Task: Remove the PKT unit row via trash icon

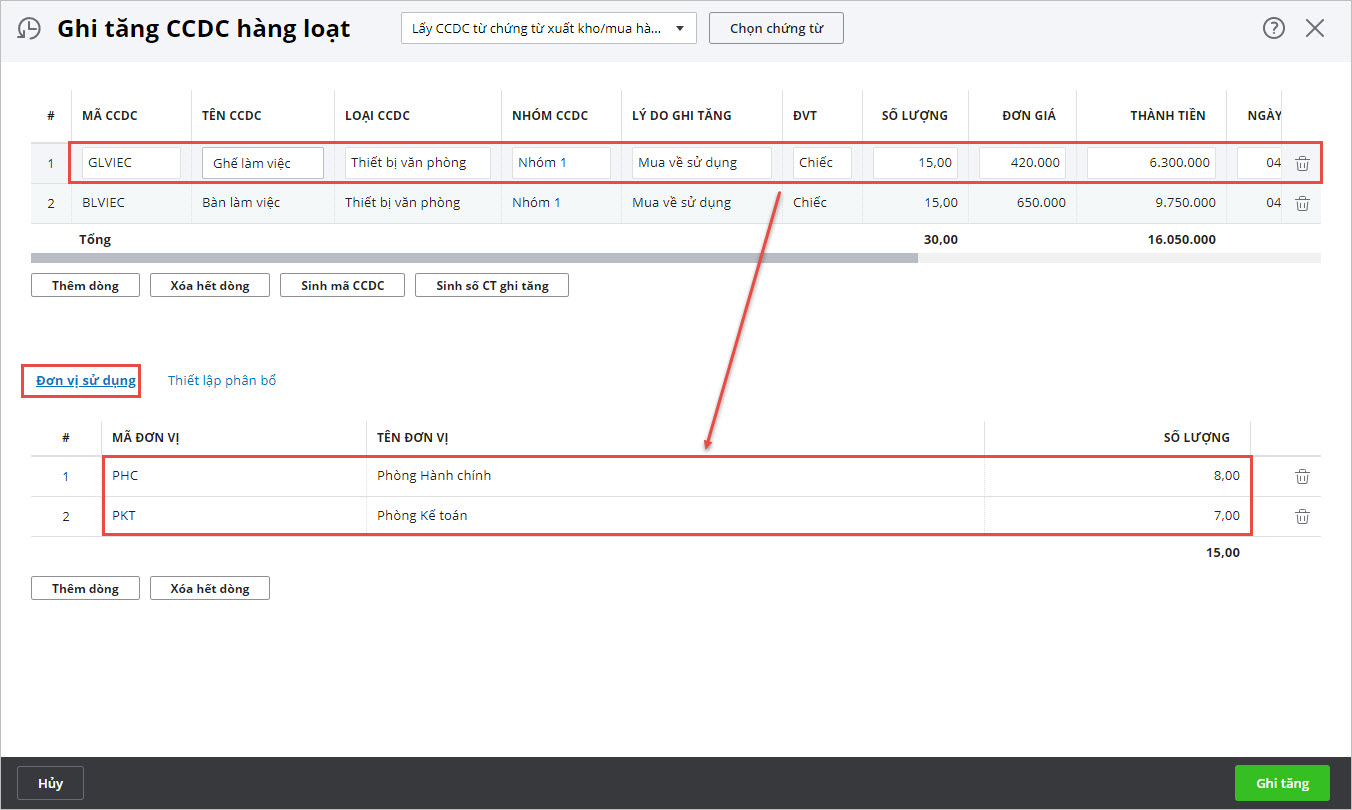Action: pos(1302,516)
